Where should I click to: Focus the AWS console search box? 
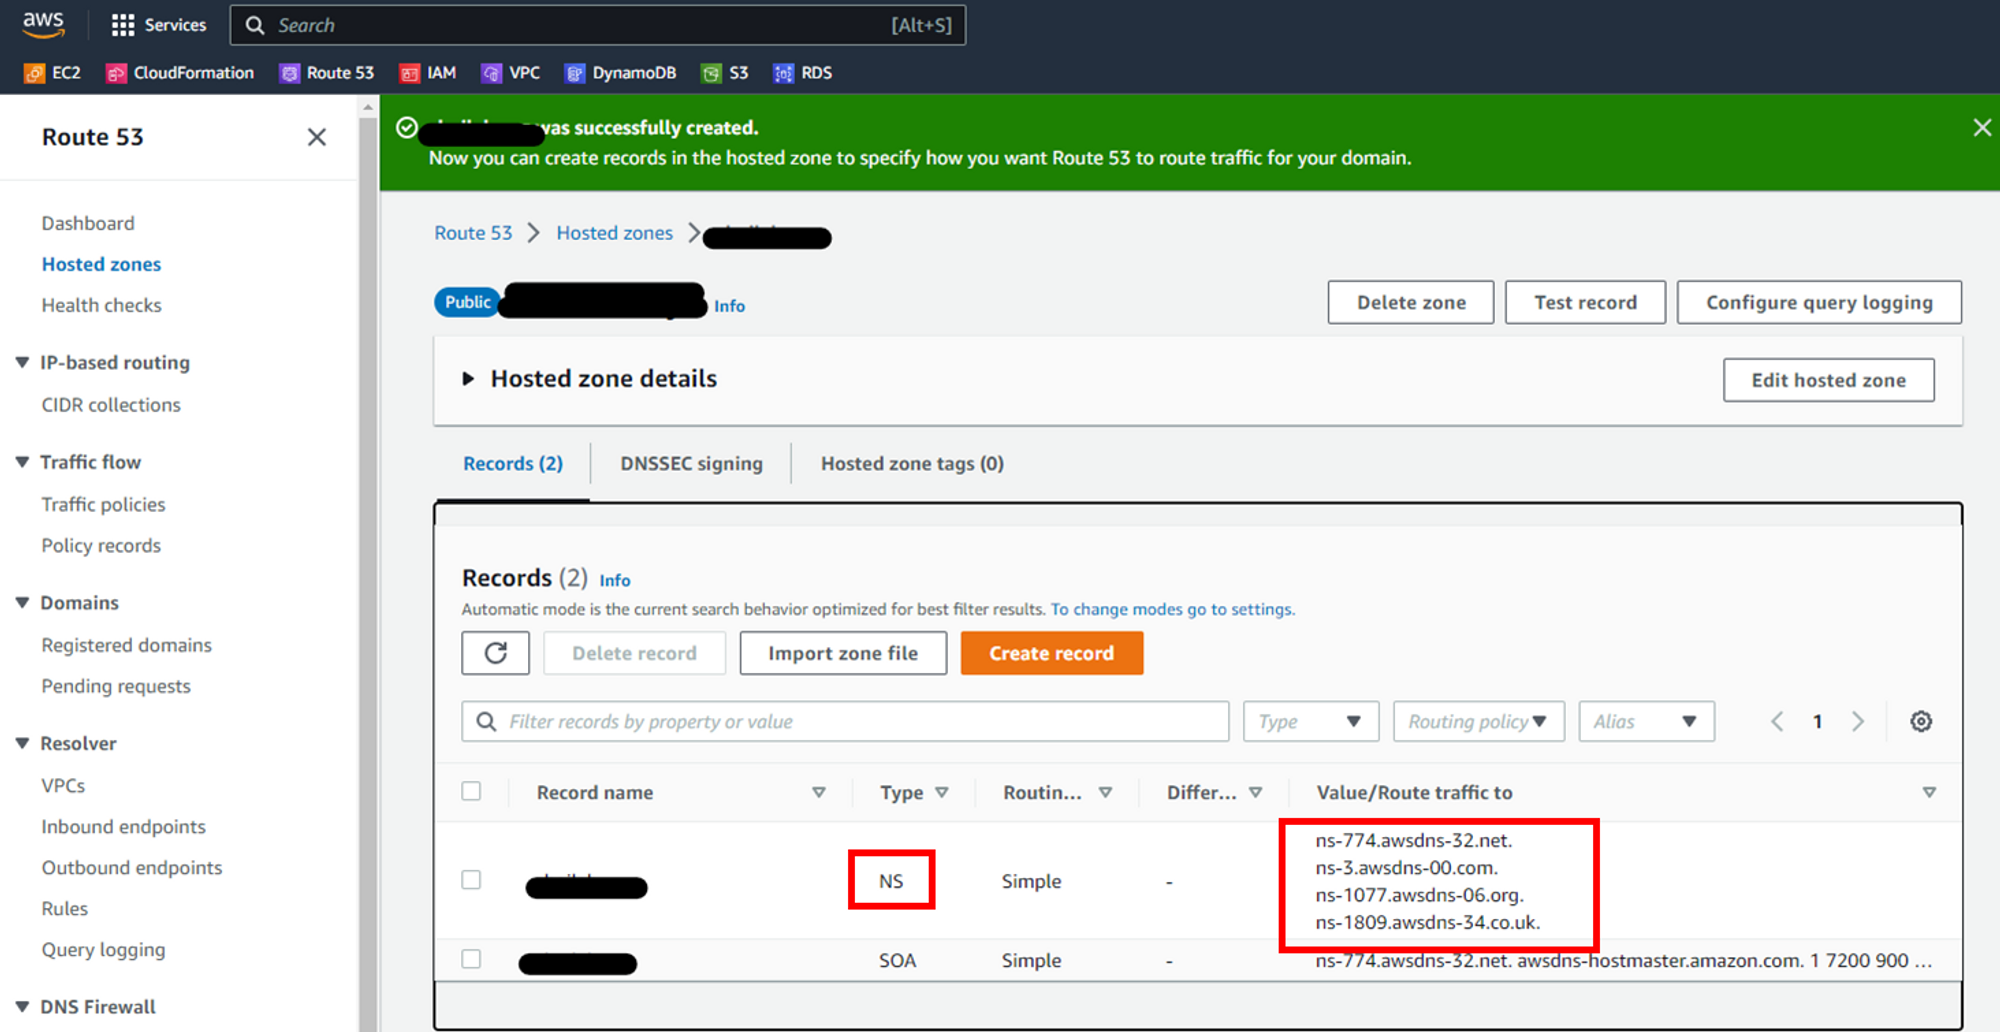pyautogui.click(x=598, y=25)
